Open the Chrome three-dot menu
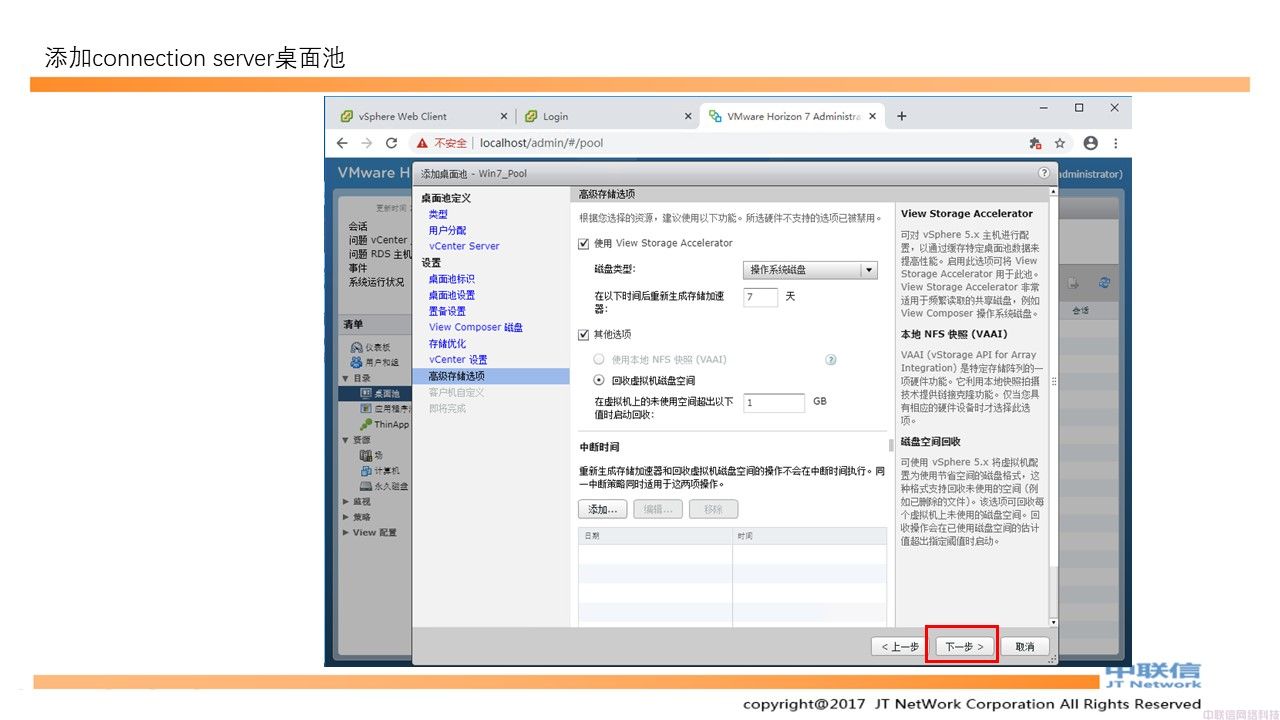The width and height of the screenshot is (1280, 720). (1116, 143)
